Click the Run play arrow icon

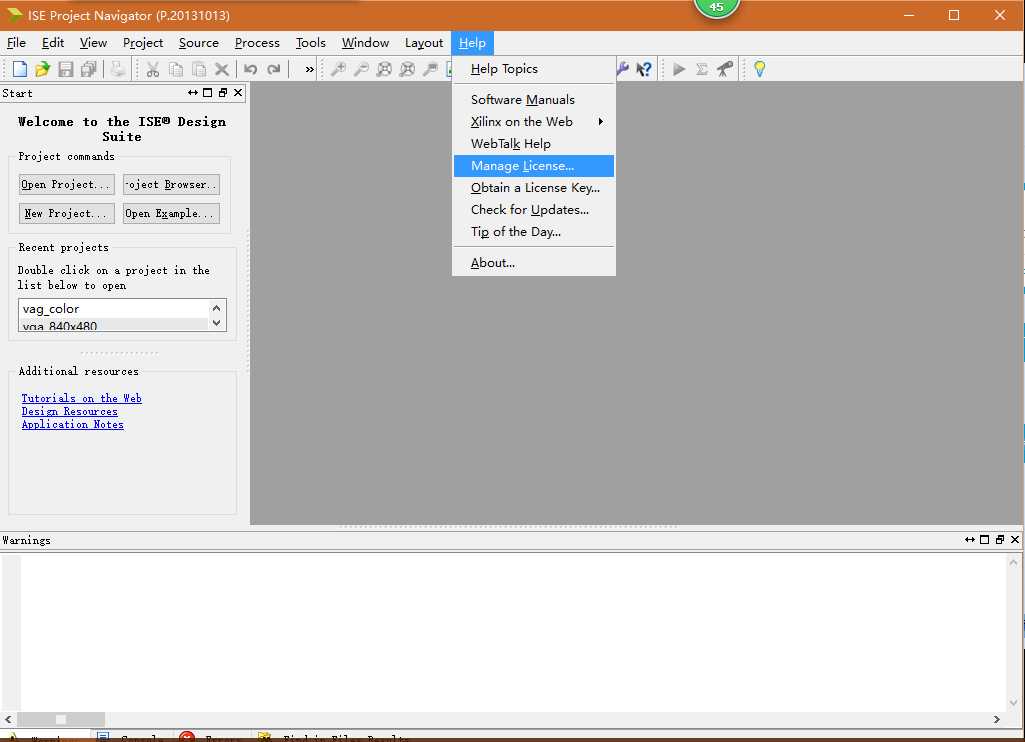[x=679, y=69]
